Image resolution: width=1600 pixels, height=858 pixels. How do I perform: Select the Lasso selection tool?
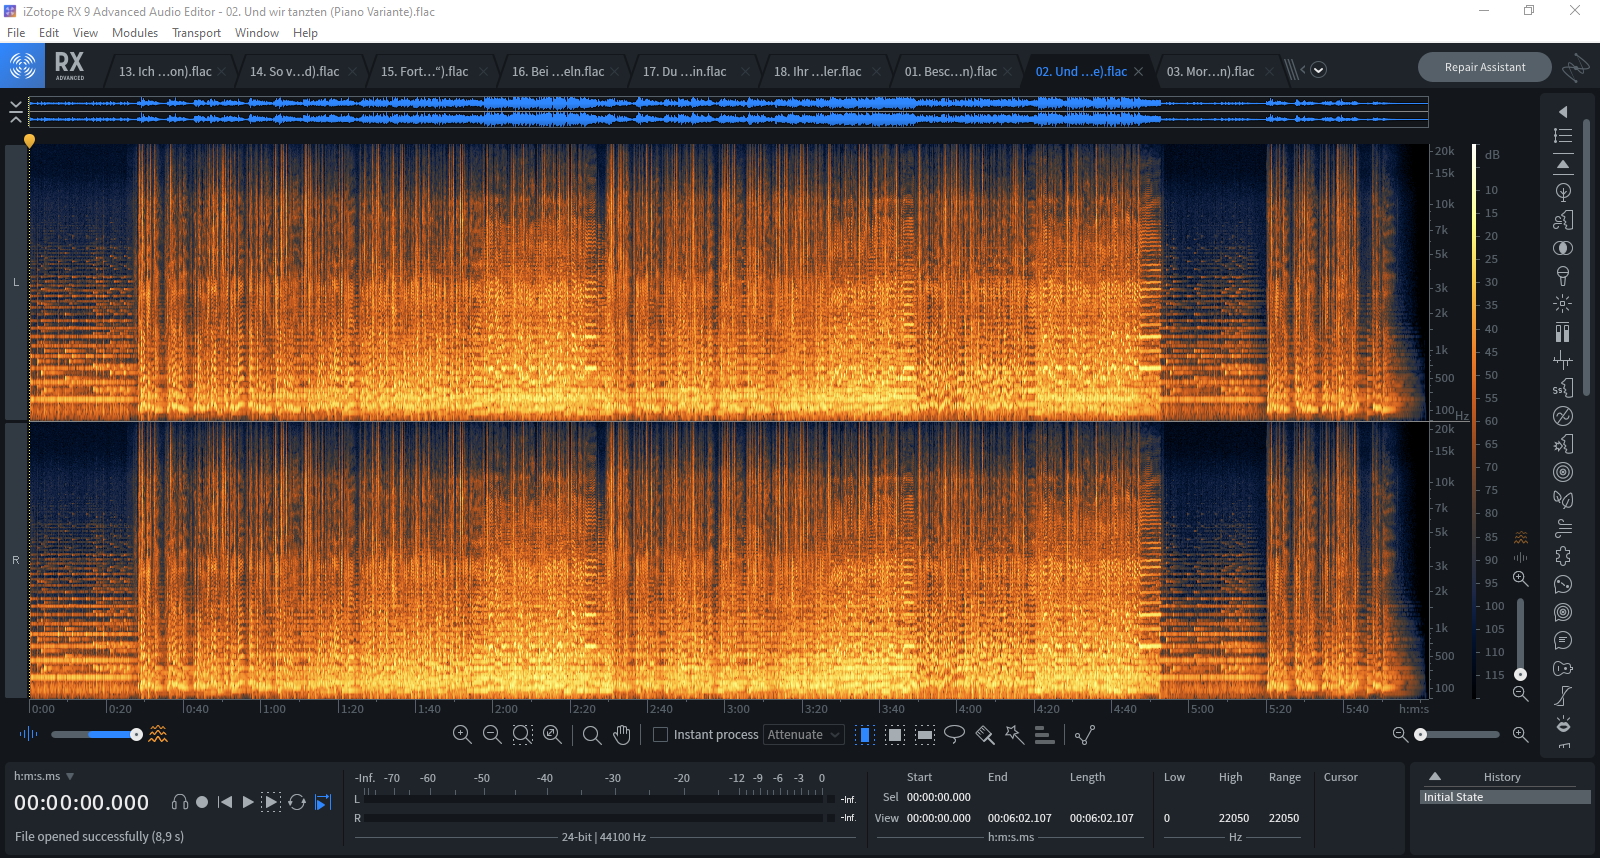tap(954, 735)
